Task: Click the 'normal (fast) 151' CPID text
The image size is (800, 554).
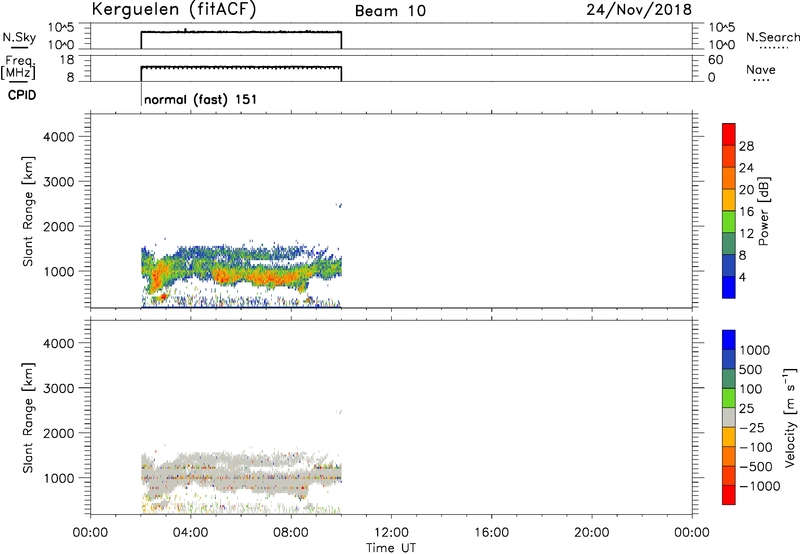Action: coord(201,99)
